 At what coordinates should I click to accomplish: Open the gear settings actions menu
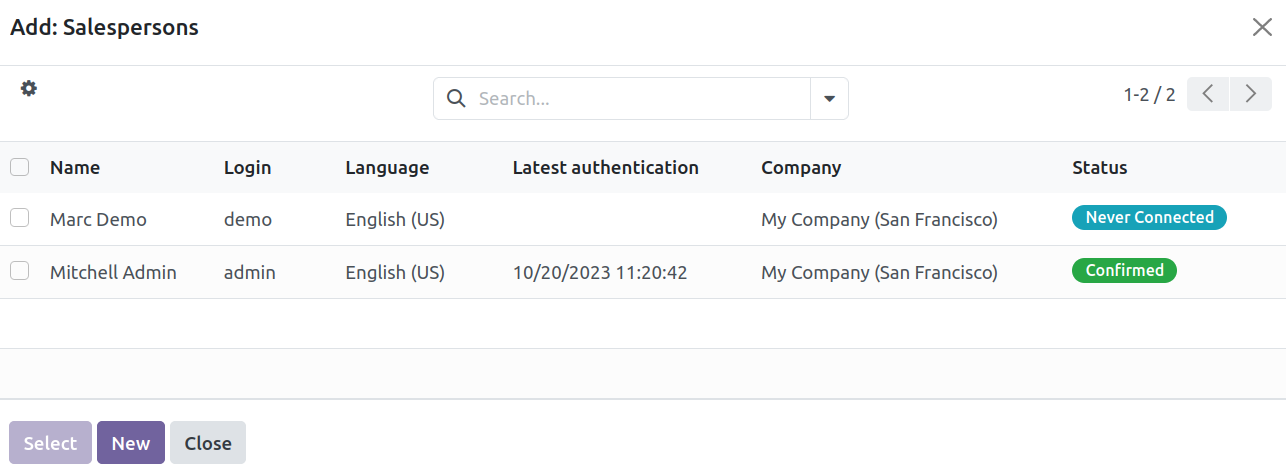(x=29, y=88)
